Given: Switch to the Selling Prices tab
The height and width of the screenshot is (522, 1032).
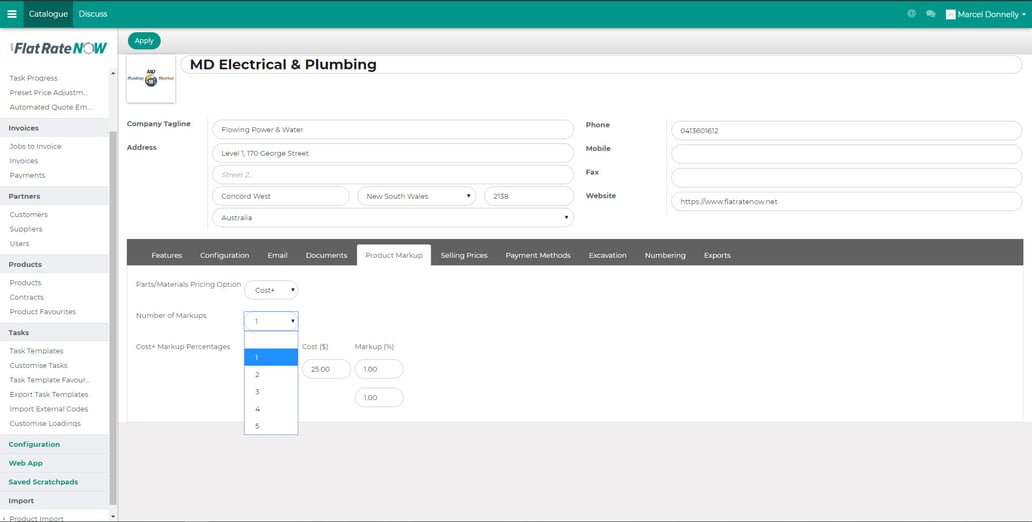Looking at the screenshot, I should pyautogui.click(x=464, y=255).
